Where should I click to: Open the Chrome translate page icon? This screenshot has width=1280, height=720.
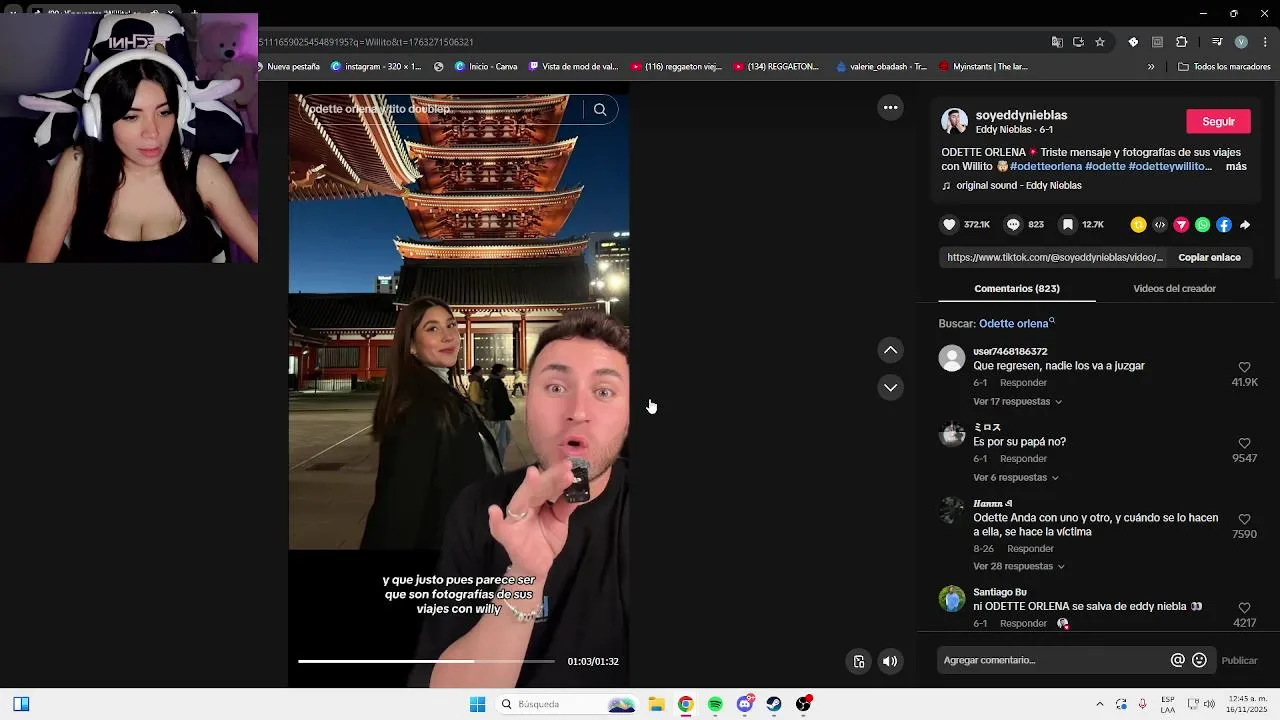pyautogui.click(x=1057, y=42)
